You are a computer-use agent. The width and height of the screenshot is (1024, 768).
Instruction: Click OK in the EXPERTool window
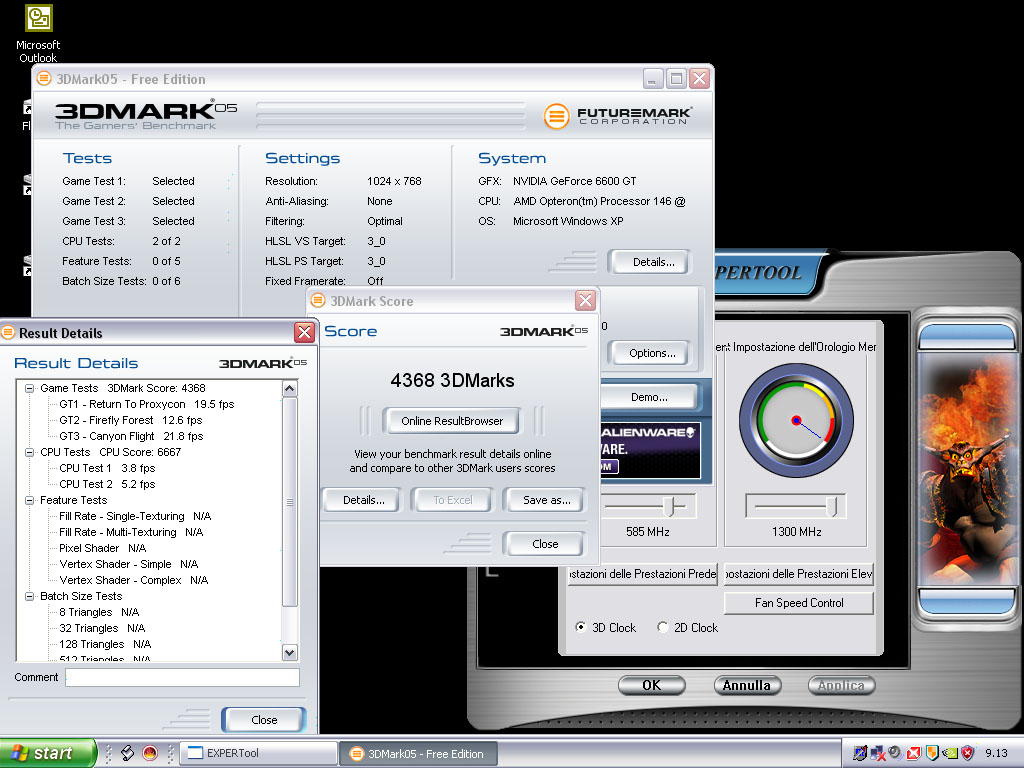point(652,685)
